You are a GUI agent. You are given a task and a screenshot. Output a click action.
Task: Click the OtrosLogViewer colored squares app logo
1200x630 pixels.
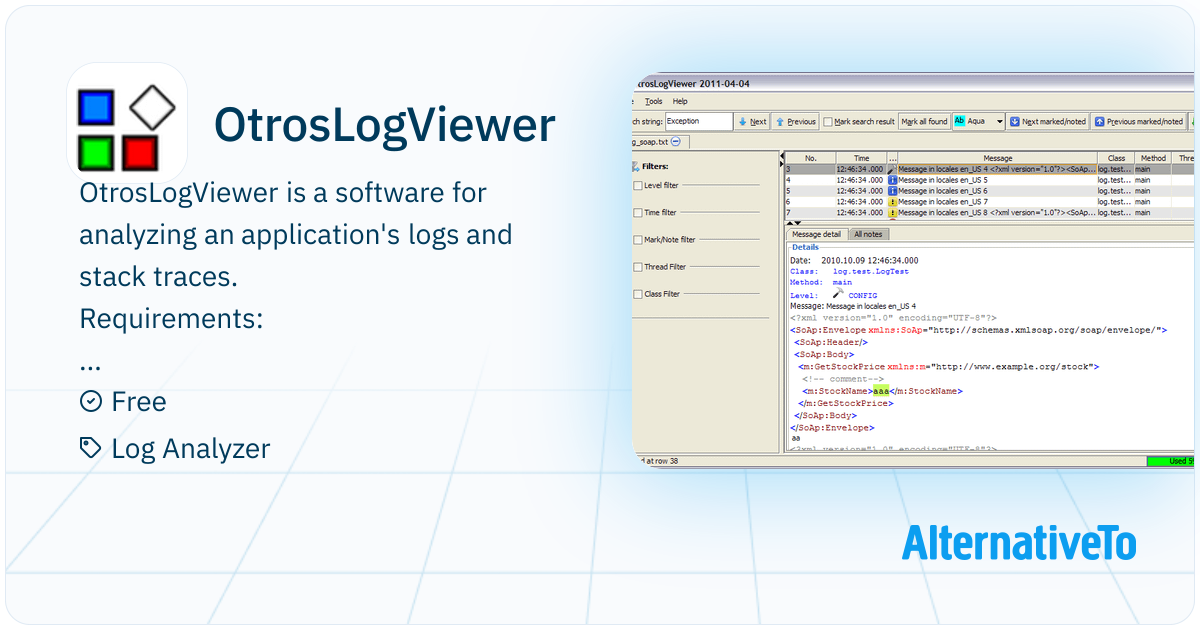127,123
